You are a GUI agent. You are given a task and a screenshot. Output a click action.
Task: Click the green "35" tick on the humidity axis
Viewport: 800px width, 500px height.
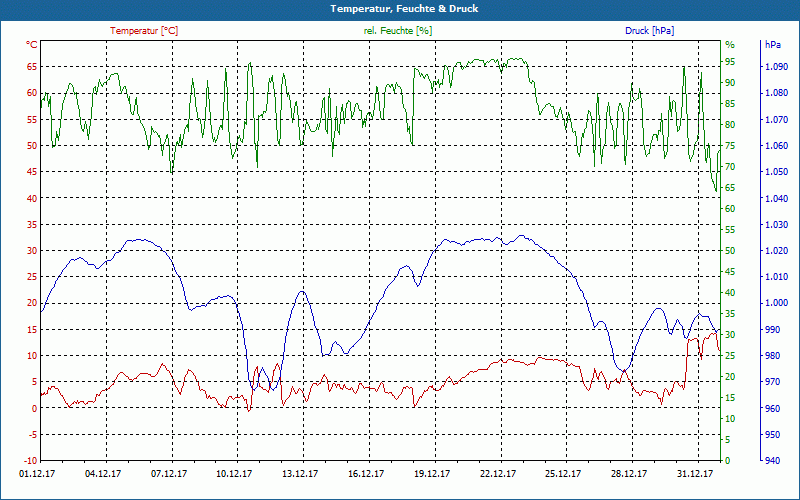730,314
